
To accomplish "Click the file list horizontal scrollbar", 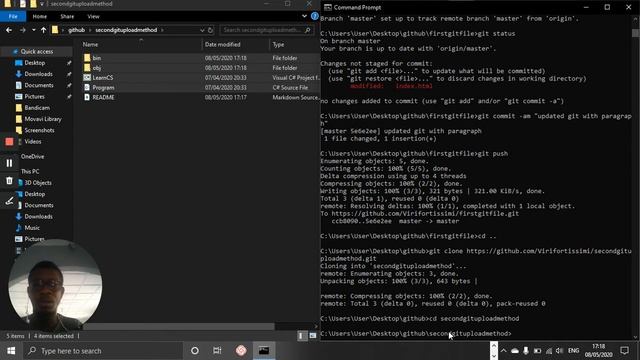I will (178, 327).
